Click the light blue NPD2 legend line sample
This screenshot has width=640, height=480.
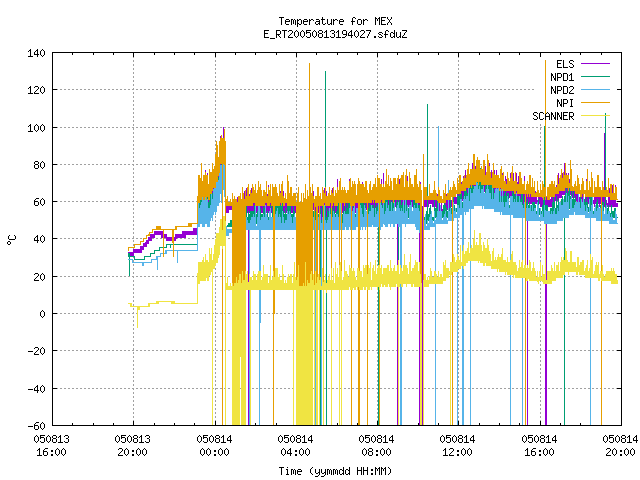point(595,90)
